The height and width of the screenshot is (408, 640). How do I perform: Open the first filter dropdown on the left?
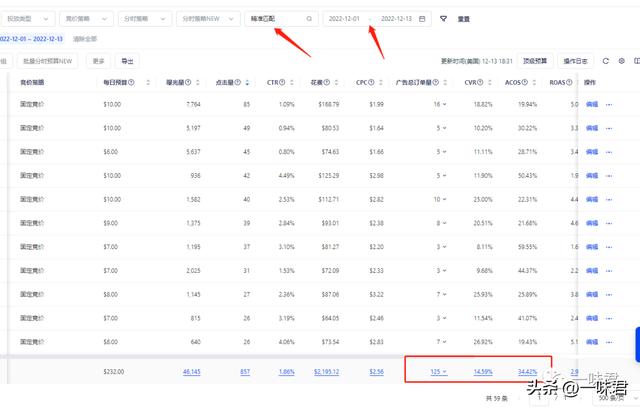(x=27, y=19)
